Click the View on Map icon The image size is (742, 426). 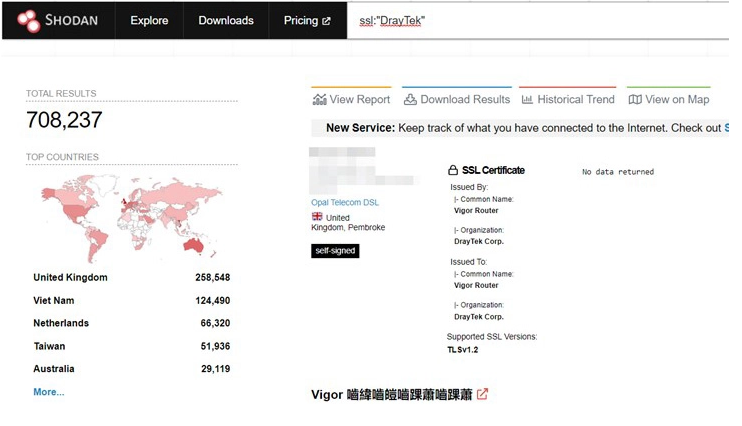click(x=635, y=99)
